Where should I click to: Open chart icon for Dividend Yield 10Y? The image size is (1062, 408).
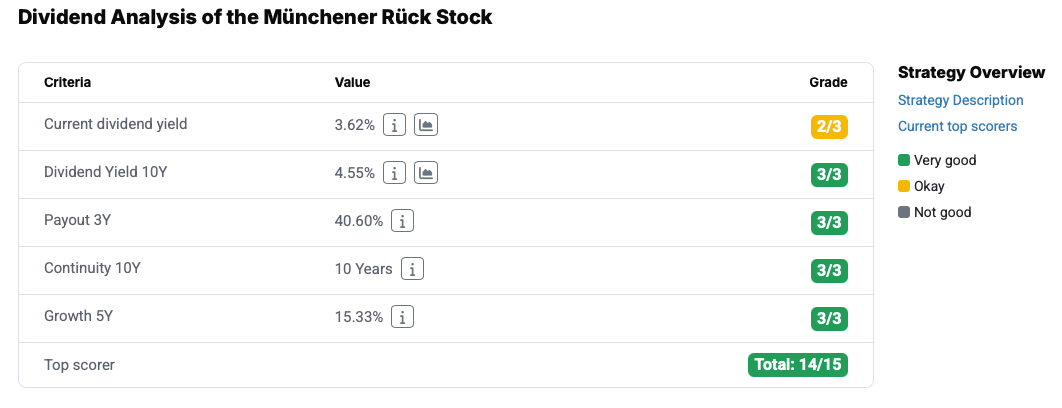coord(426,173)
